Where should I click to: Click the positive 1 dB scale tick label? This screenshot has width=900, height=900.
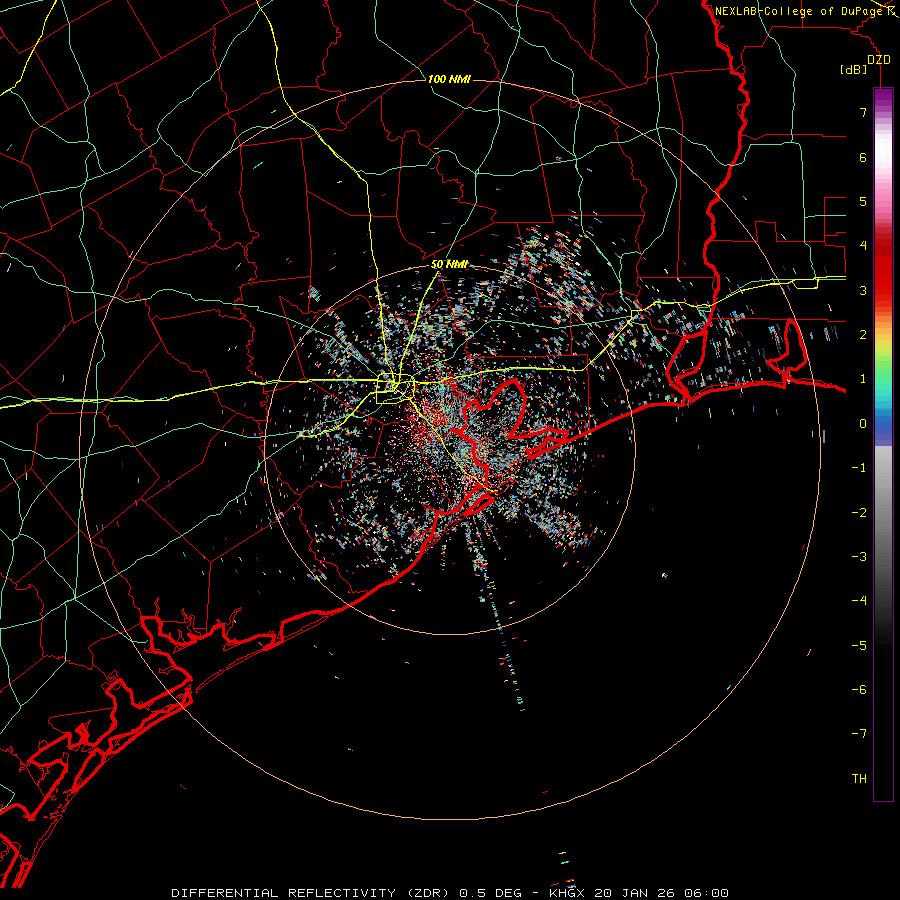point(863,379)
